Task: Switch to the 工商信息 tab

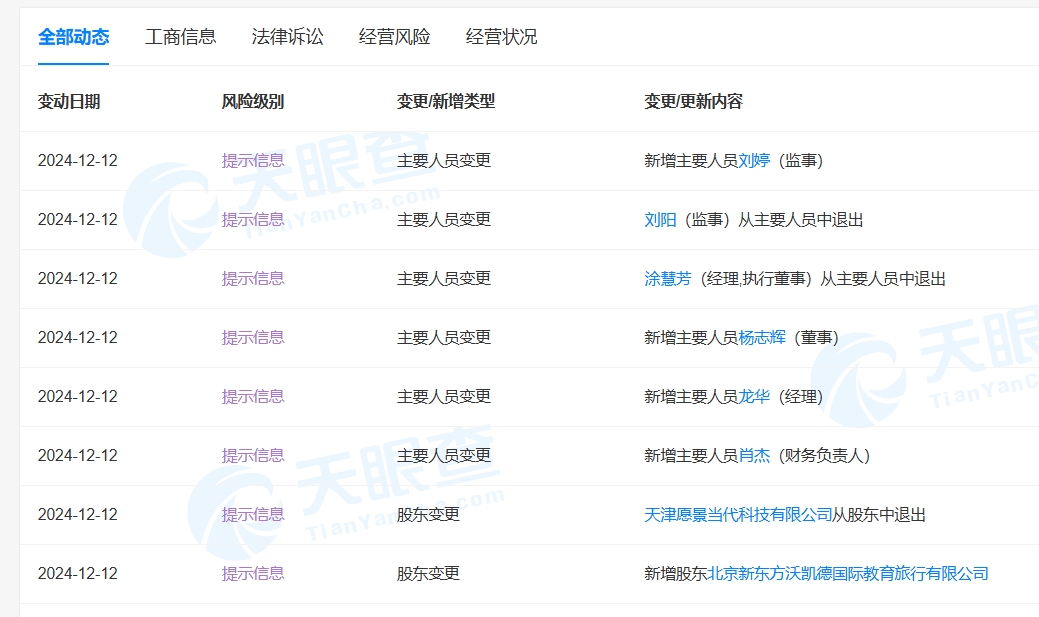Action: (182, 37)
